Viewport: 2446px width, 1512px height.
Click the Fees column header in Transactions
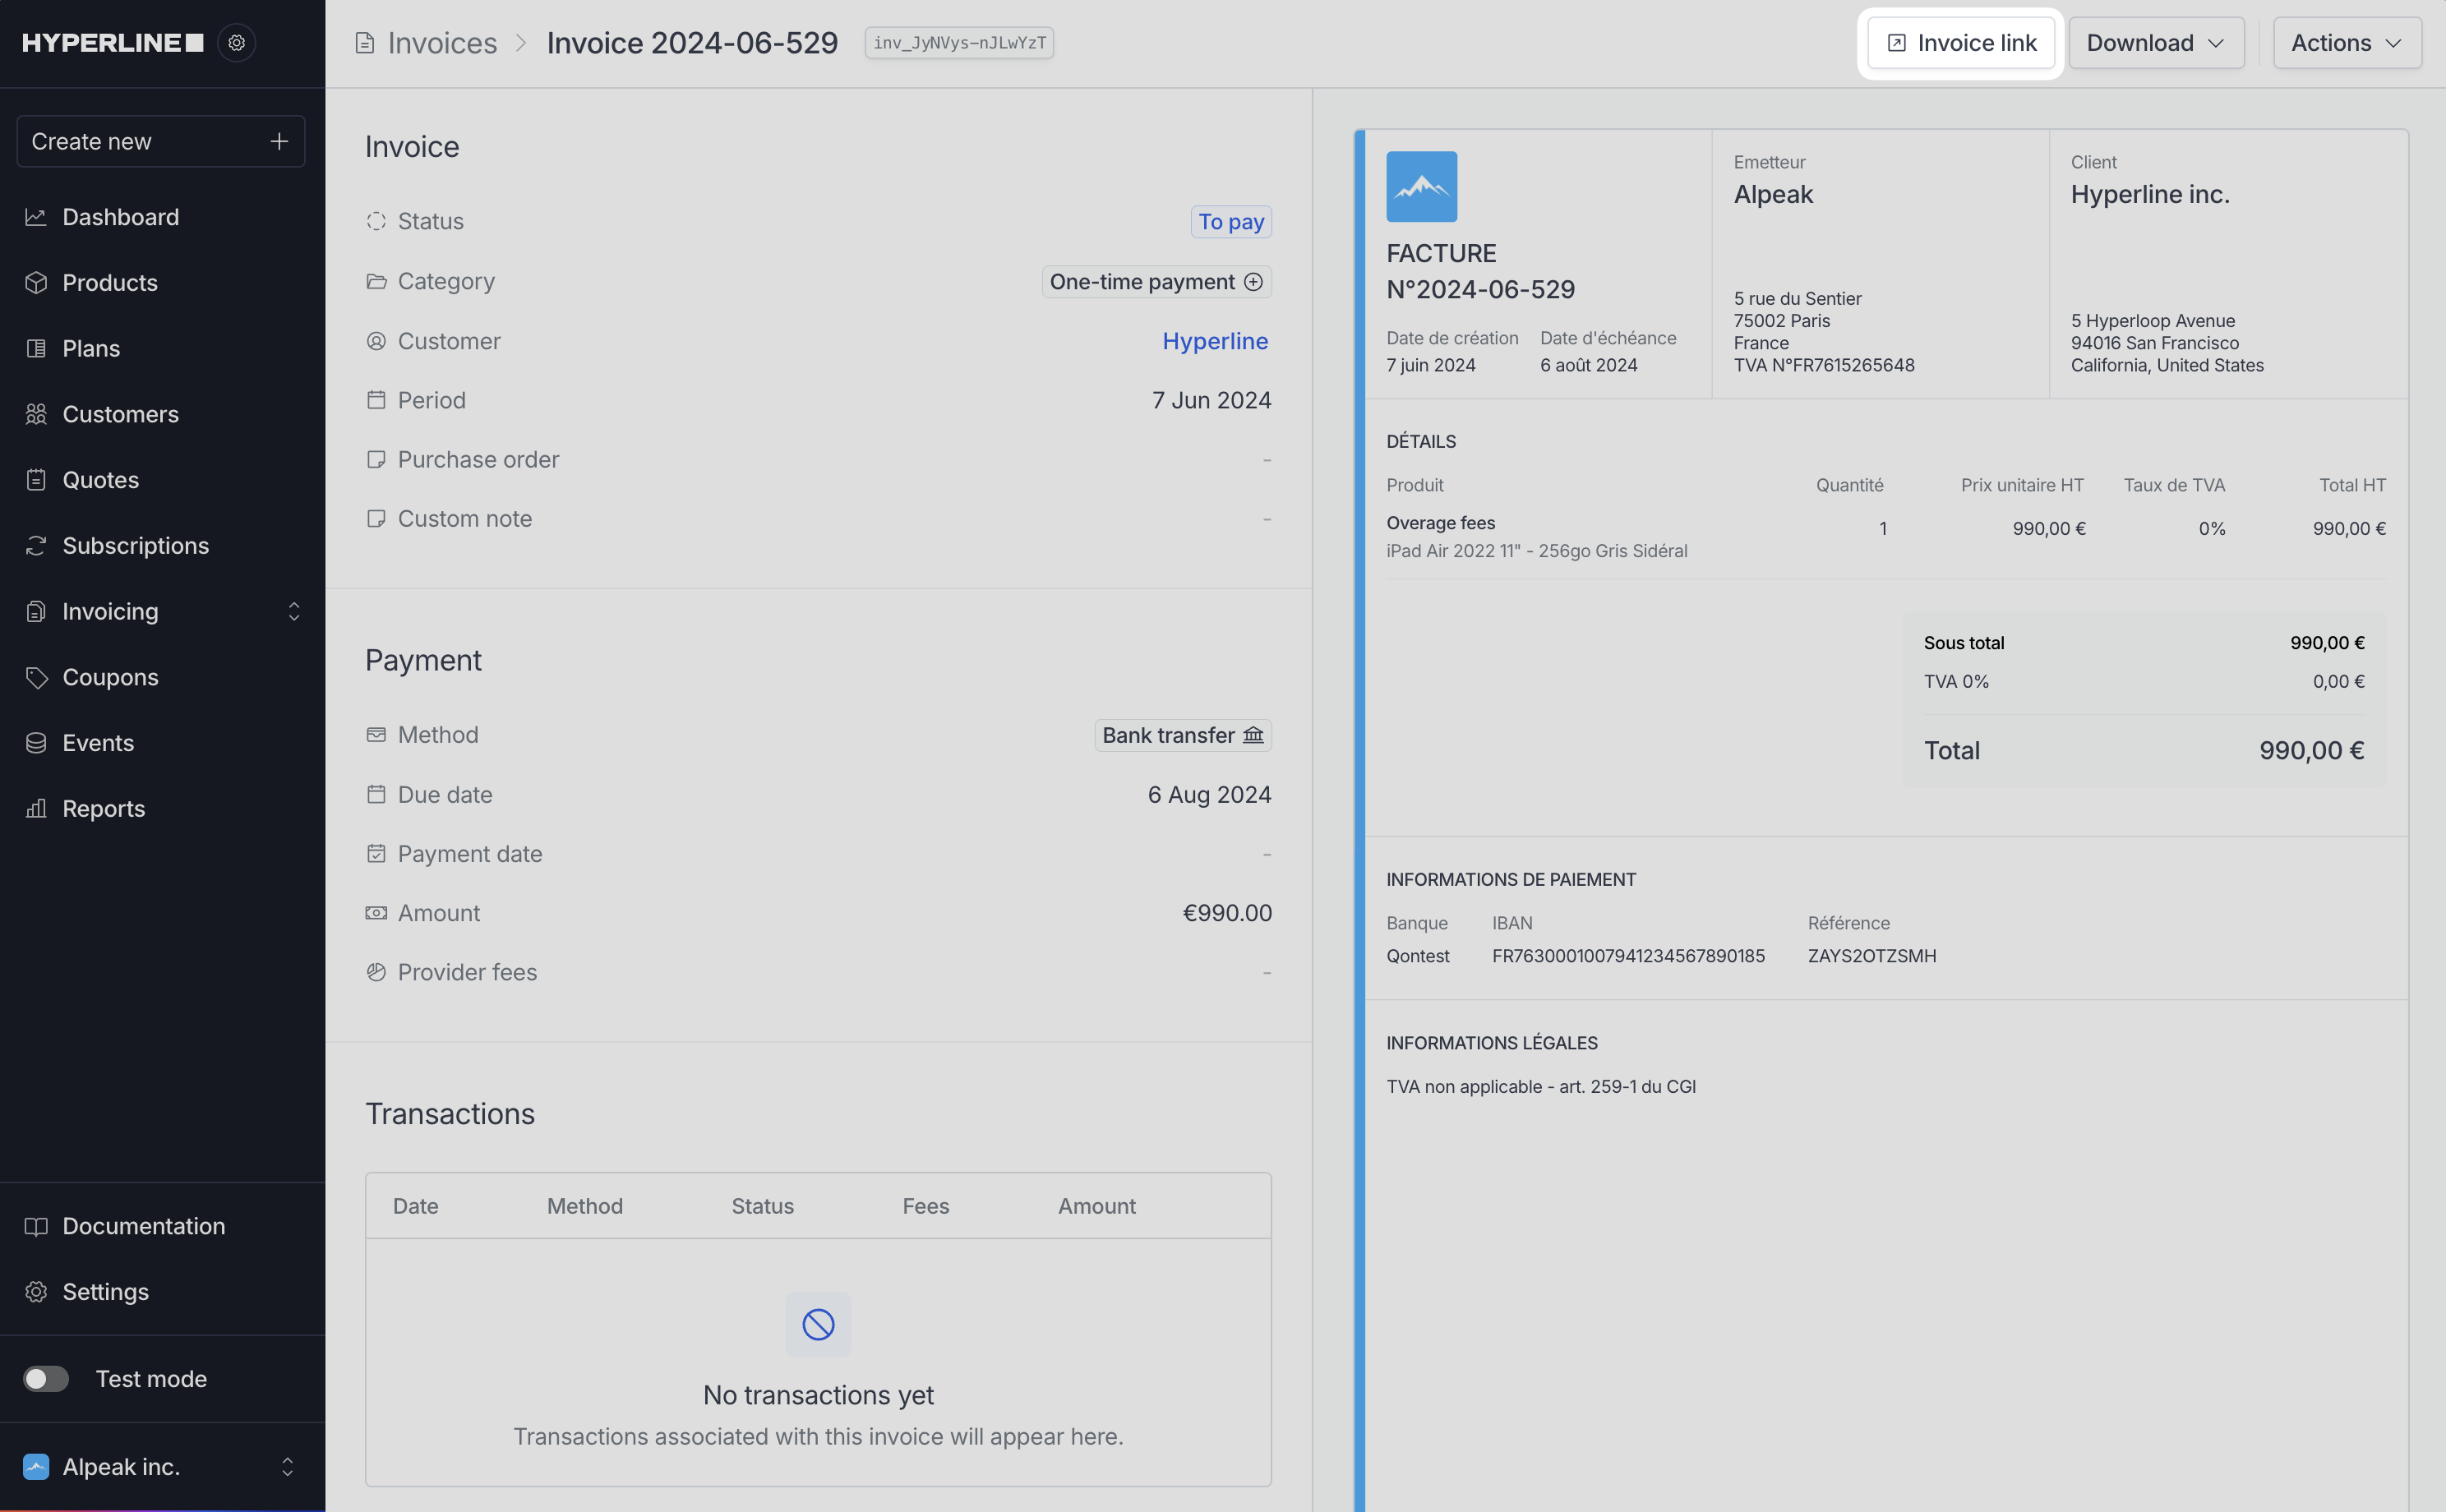point(926,1206)
